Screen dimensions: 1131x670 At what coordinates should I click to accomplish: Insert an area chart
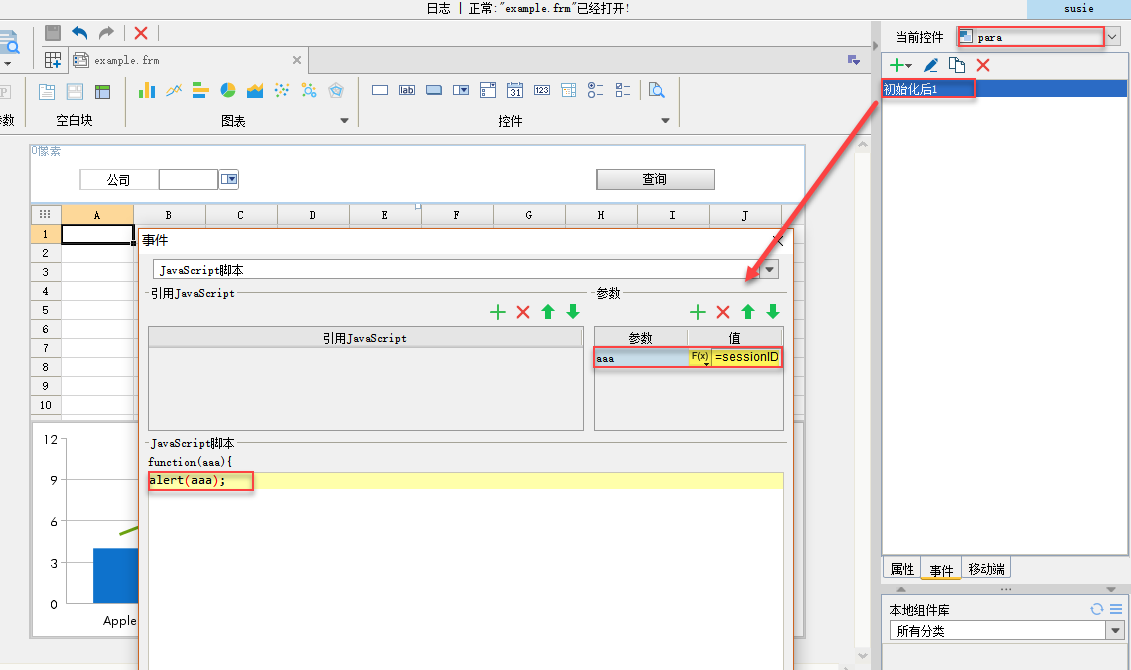pyautogui.click(x=255, y=90)
